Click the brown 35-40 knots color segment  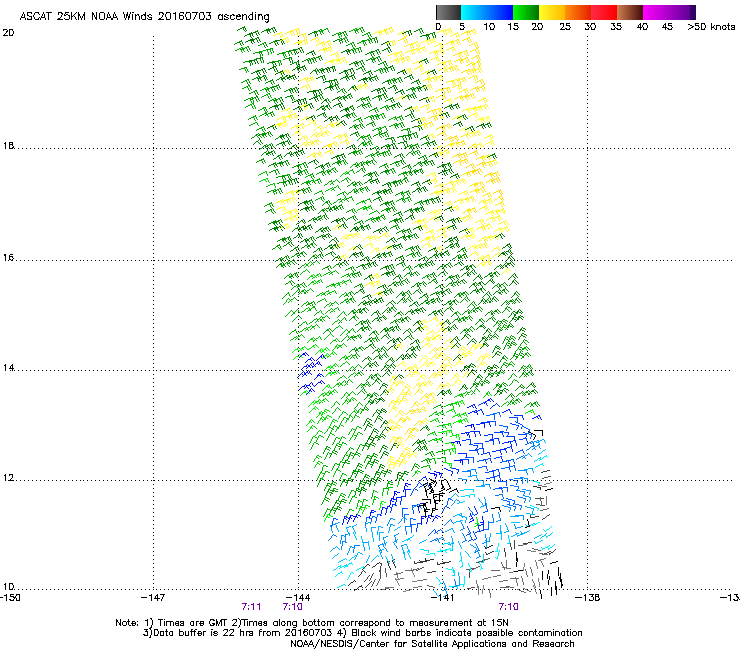[x=630, y=12]
